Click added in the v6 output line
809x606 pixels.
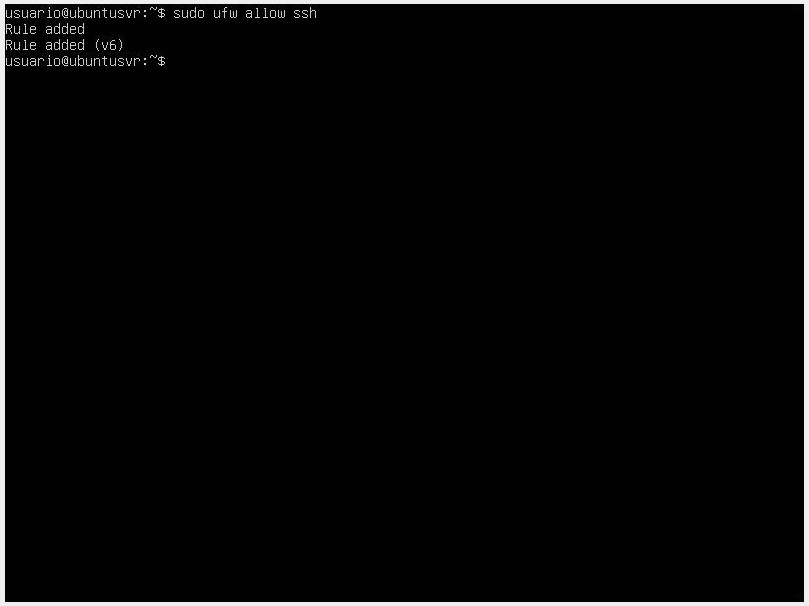tap(64, 45)
